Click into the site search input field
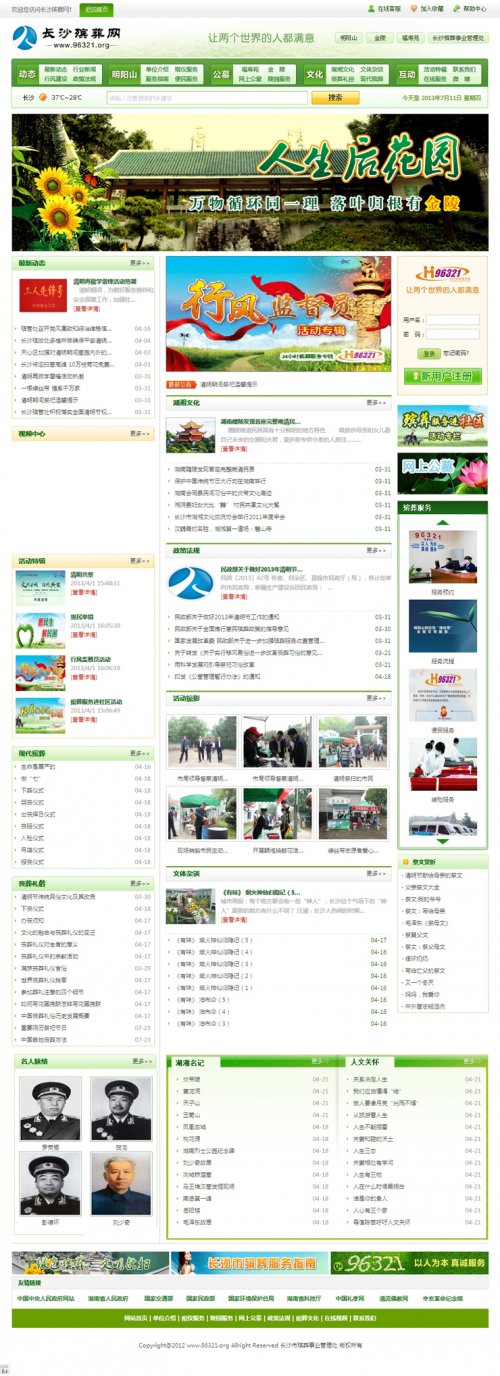 click(207, 98)
